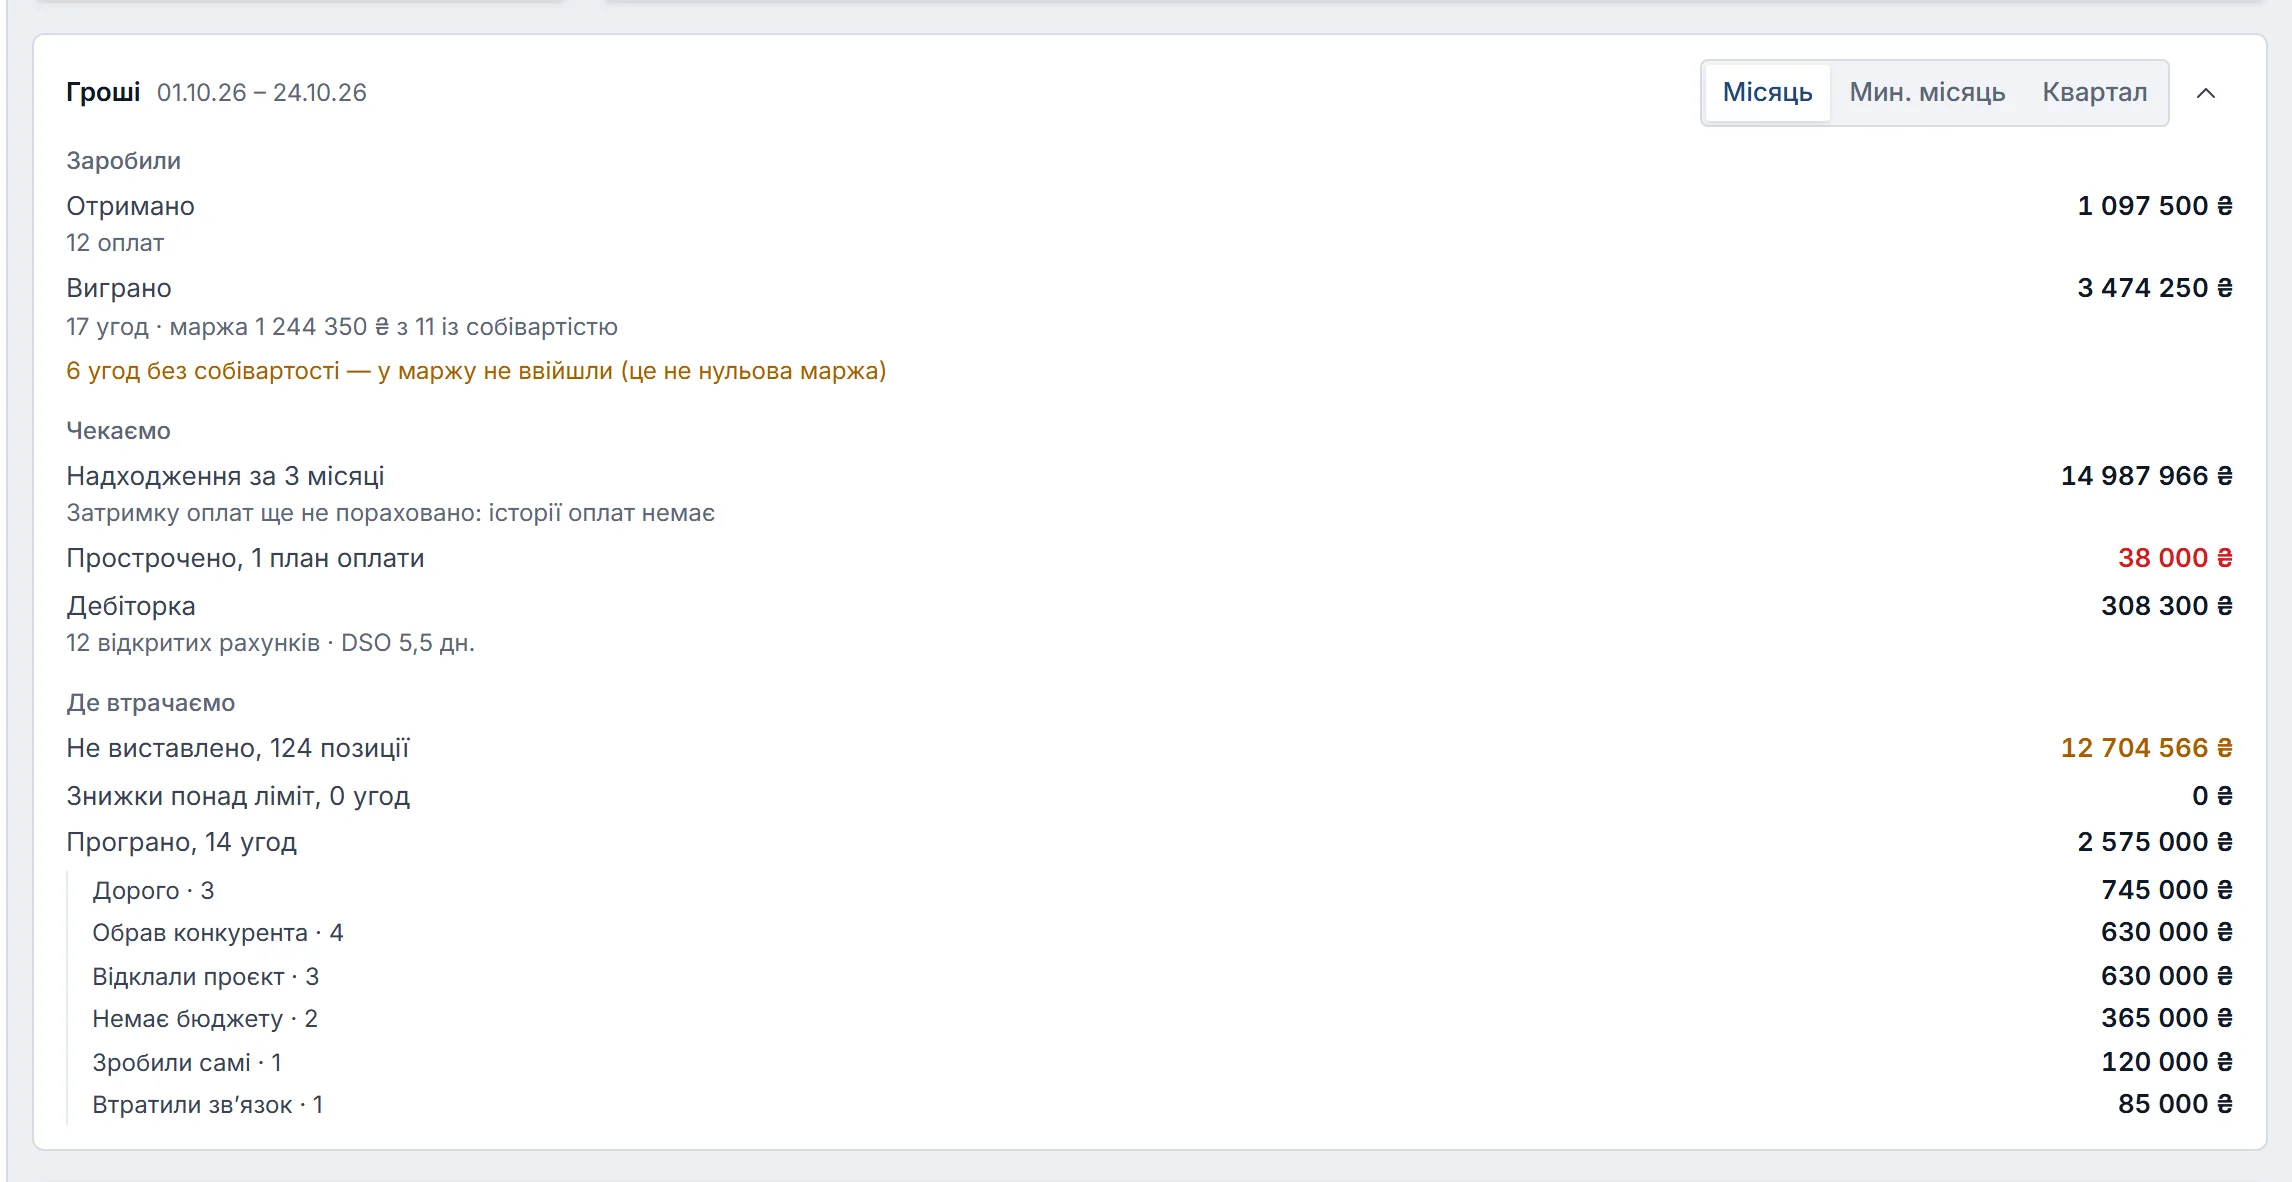Click the 85 000 ₴ amount
2292x1182 pixels.
[2175, 1104]
